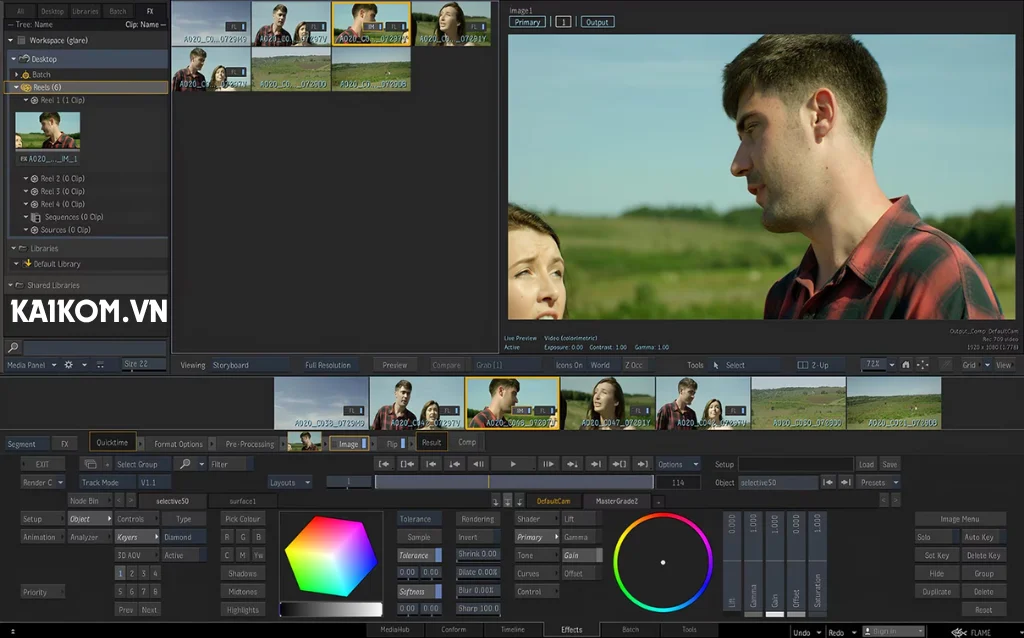This screenshot has height=638, width=1024.
Task: Open the playback Options dropdown
Action: [x=678, y=464]
